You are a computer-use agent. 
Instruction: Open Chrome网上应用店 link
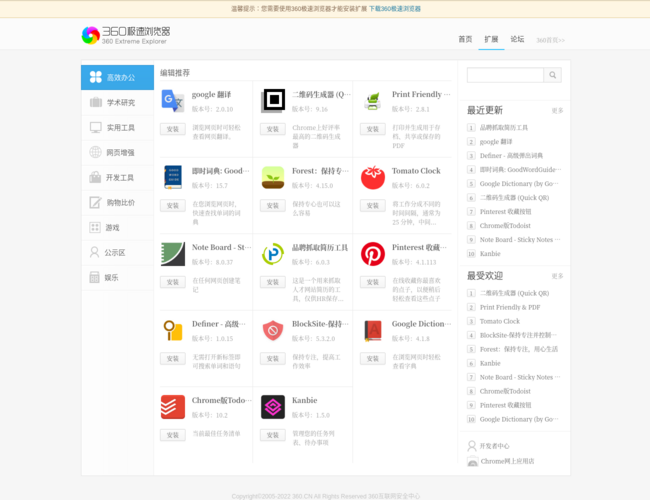click(507, 461)
